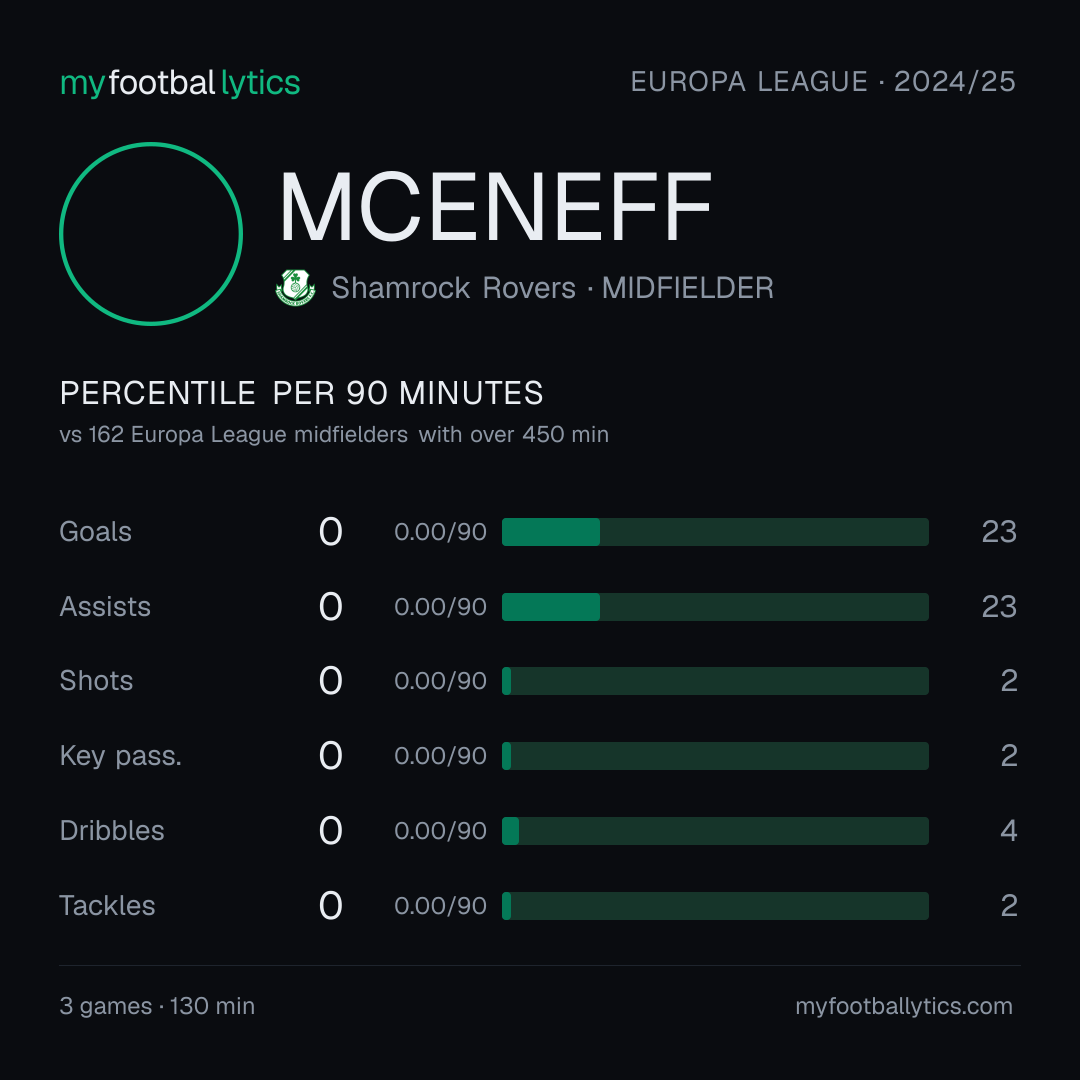Click the Assists 0.00/90 value
The width and height of the screenshot is (1080, 1080).
point(440,607)
